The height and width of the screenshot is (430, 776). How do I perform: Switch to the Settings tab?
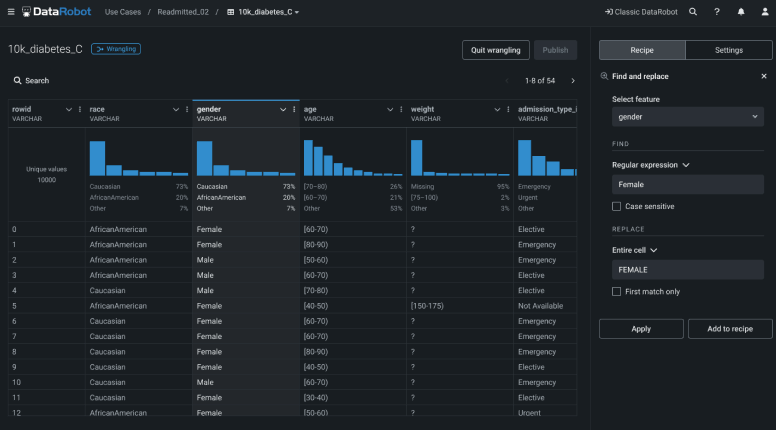pos(728,50)
